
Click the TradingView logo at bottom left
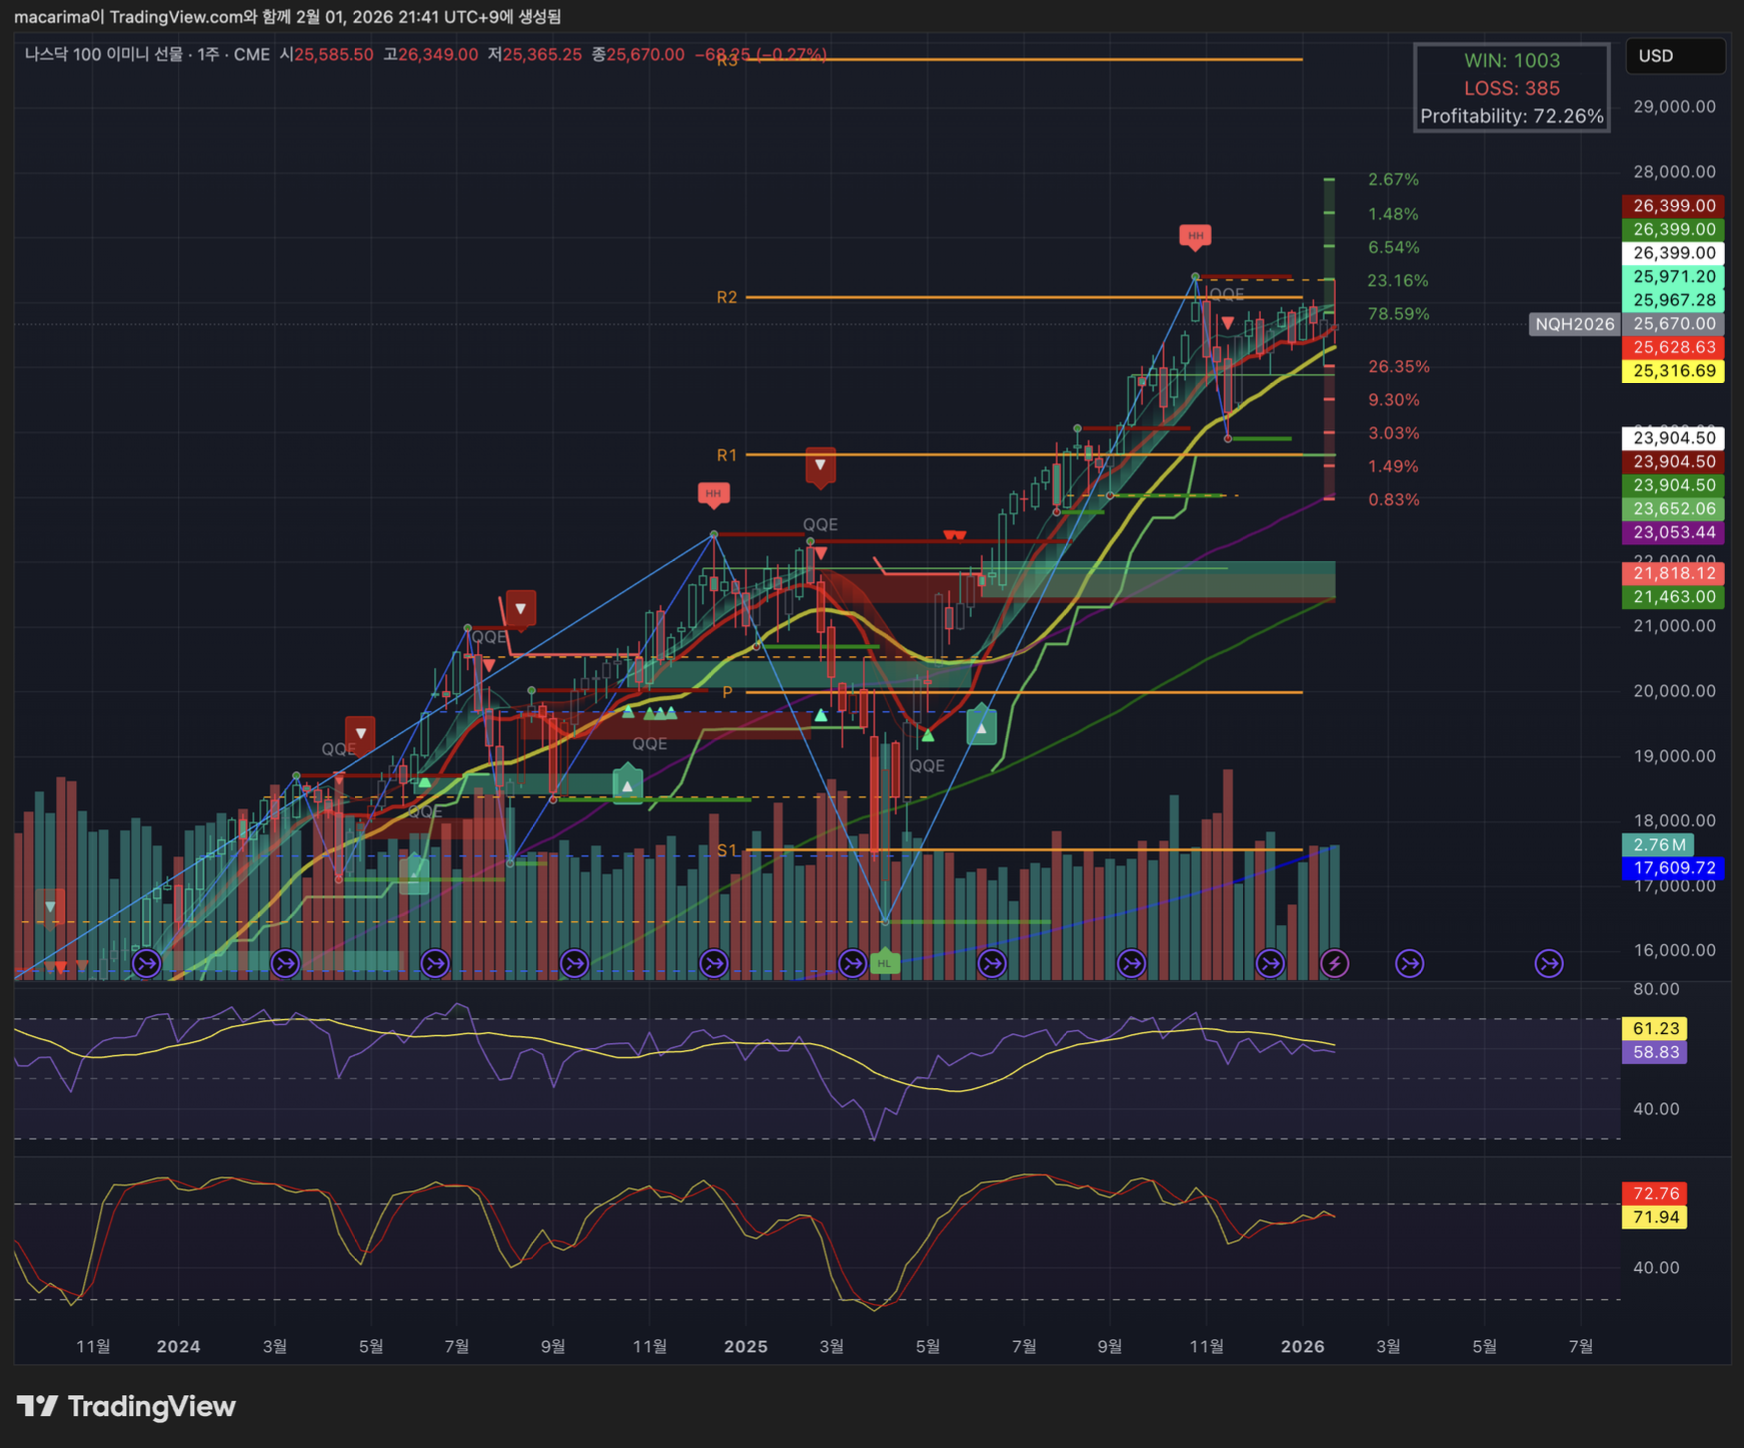(x=126, y=1407)
